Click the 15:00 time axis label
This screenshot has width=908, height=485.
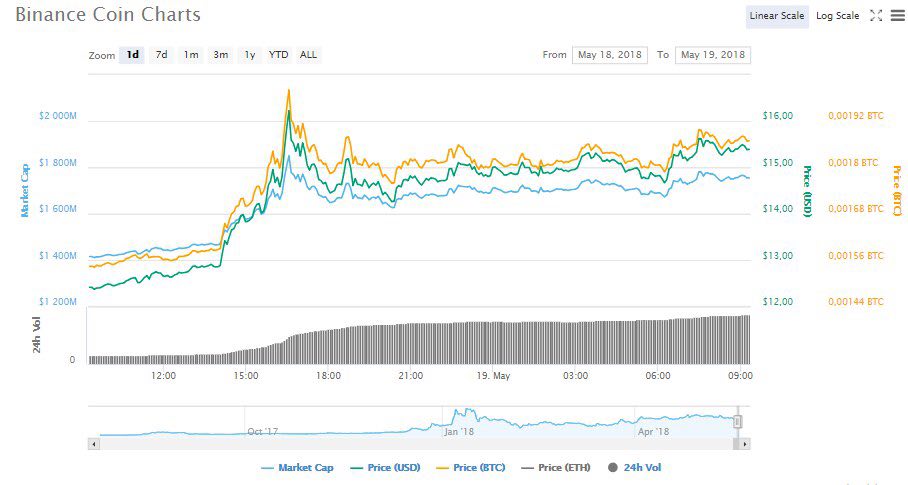click(246, 376)
